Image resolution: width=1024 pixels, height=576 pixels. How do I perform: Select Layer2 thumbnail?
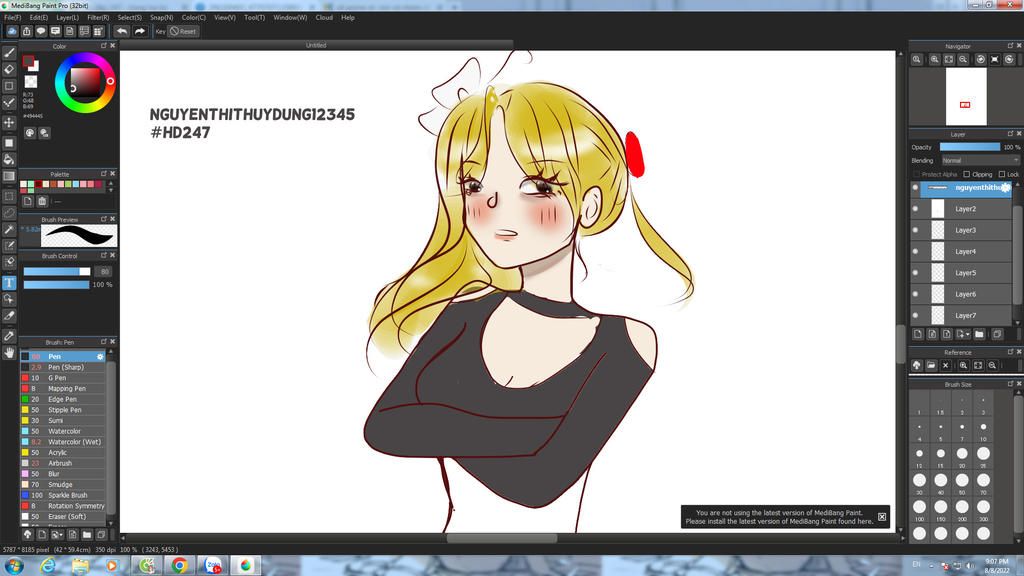(938, 209)
